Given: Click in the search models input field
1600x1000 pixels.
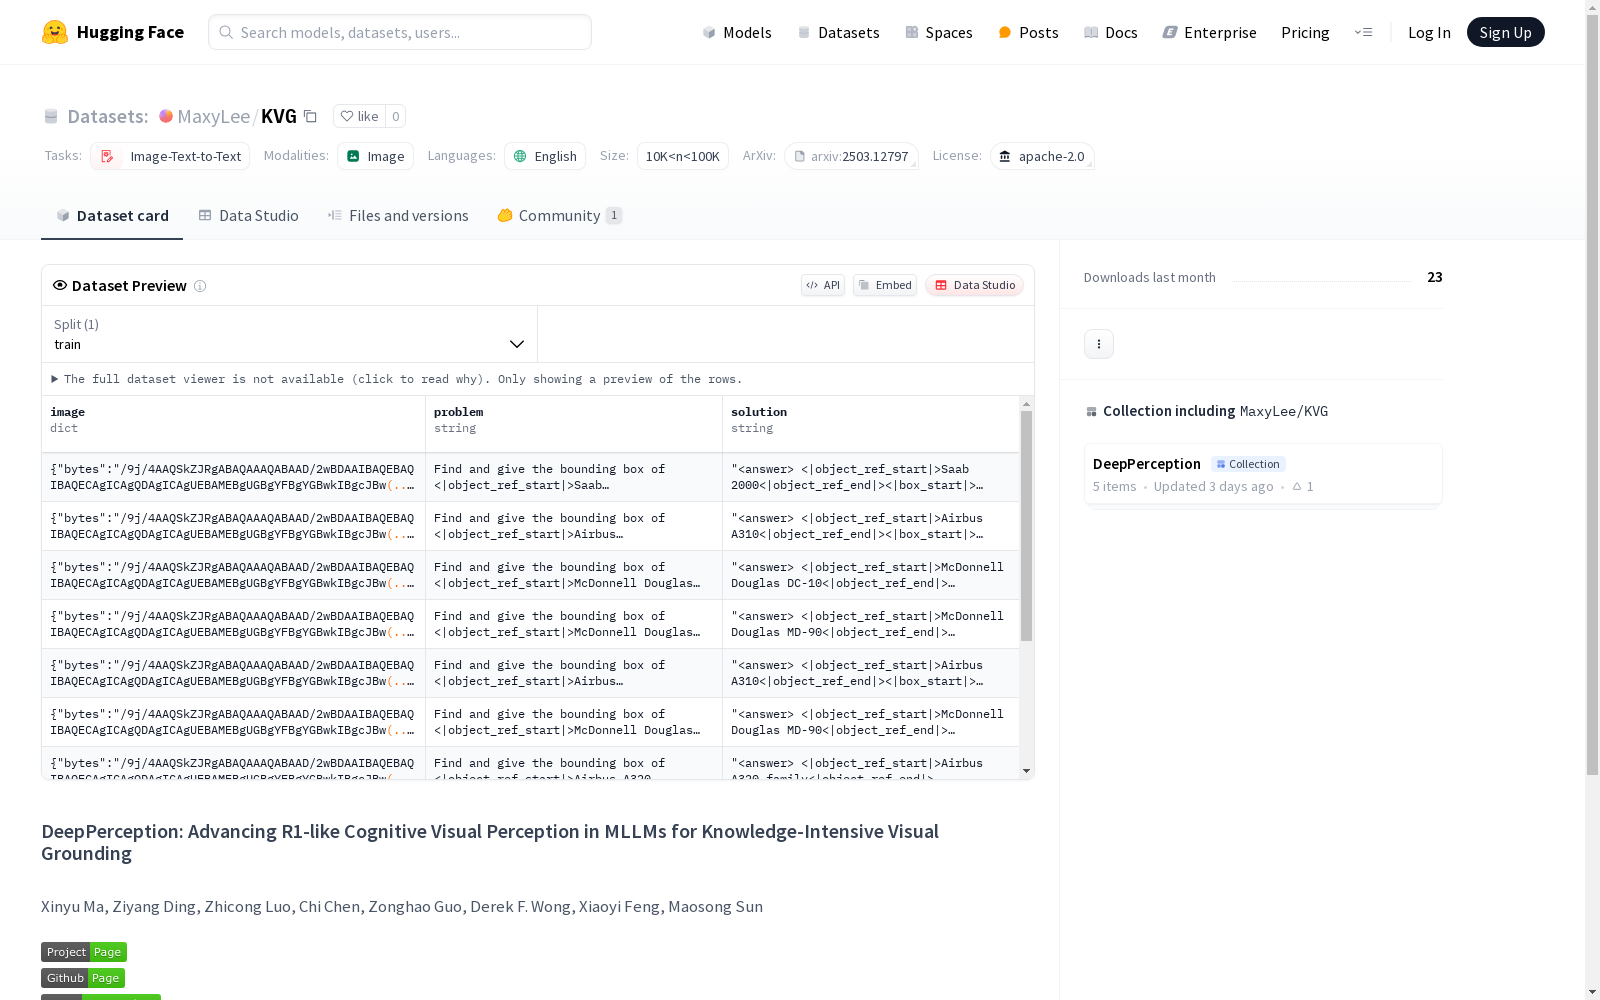Looking at the screenshot, I should coord(400,32).
